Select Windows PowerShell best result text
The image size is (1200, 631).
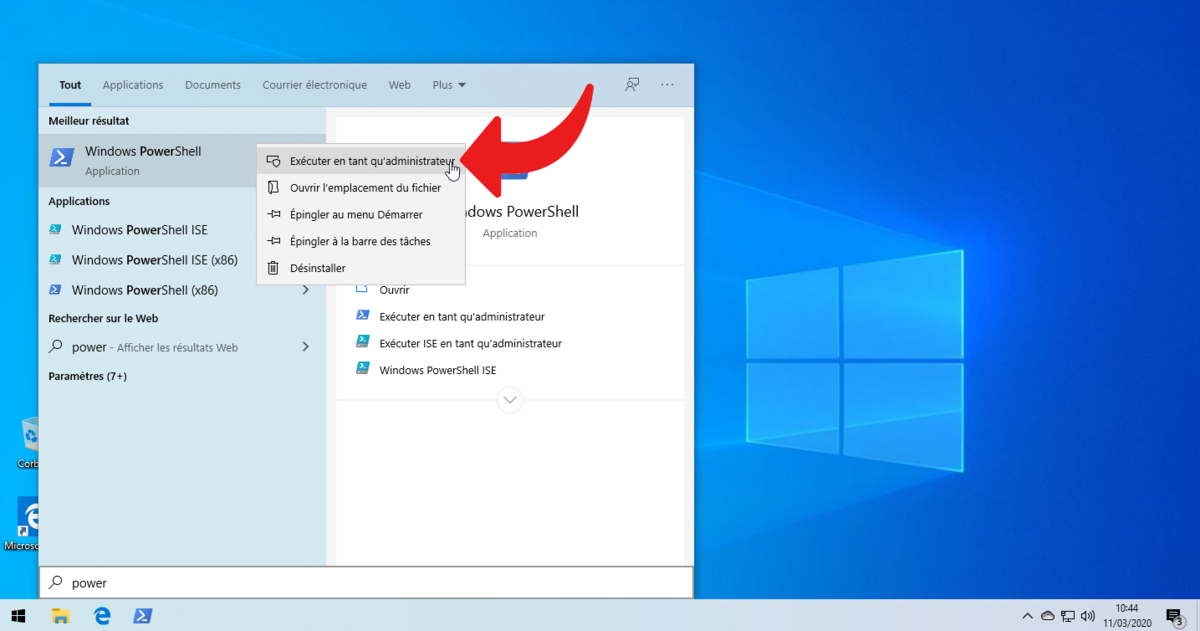tap(143, 151)
